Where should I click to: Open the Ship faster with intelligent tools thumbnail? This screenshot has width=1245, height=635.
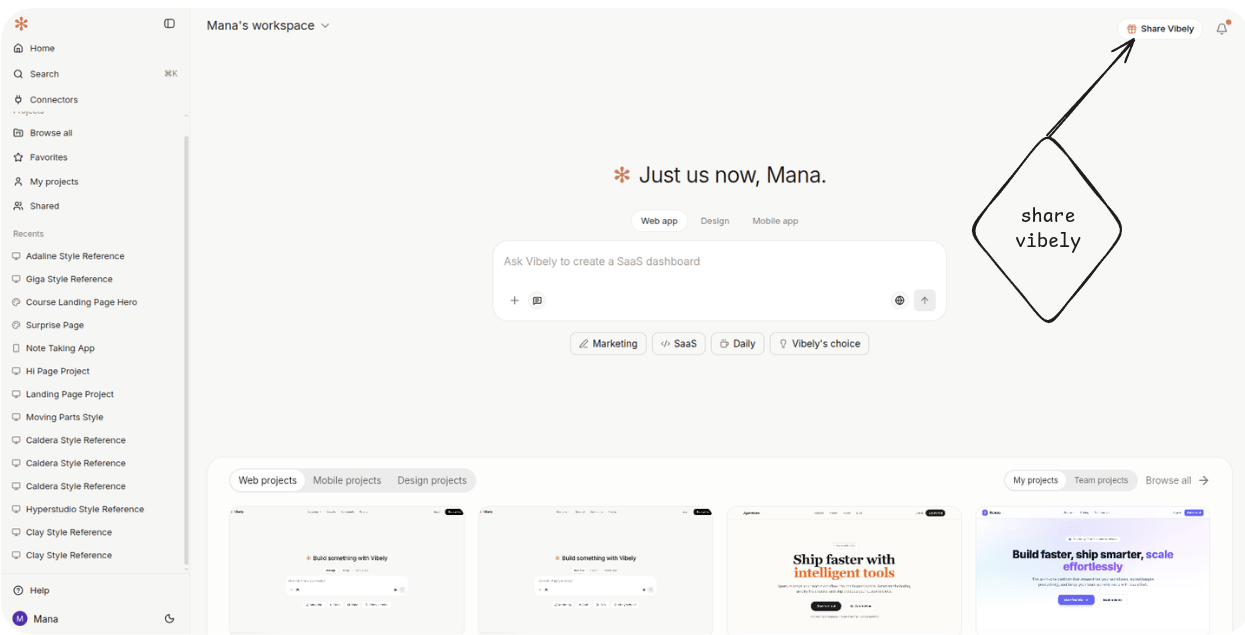pyautogui.click(x=844, y=570)
